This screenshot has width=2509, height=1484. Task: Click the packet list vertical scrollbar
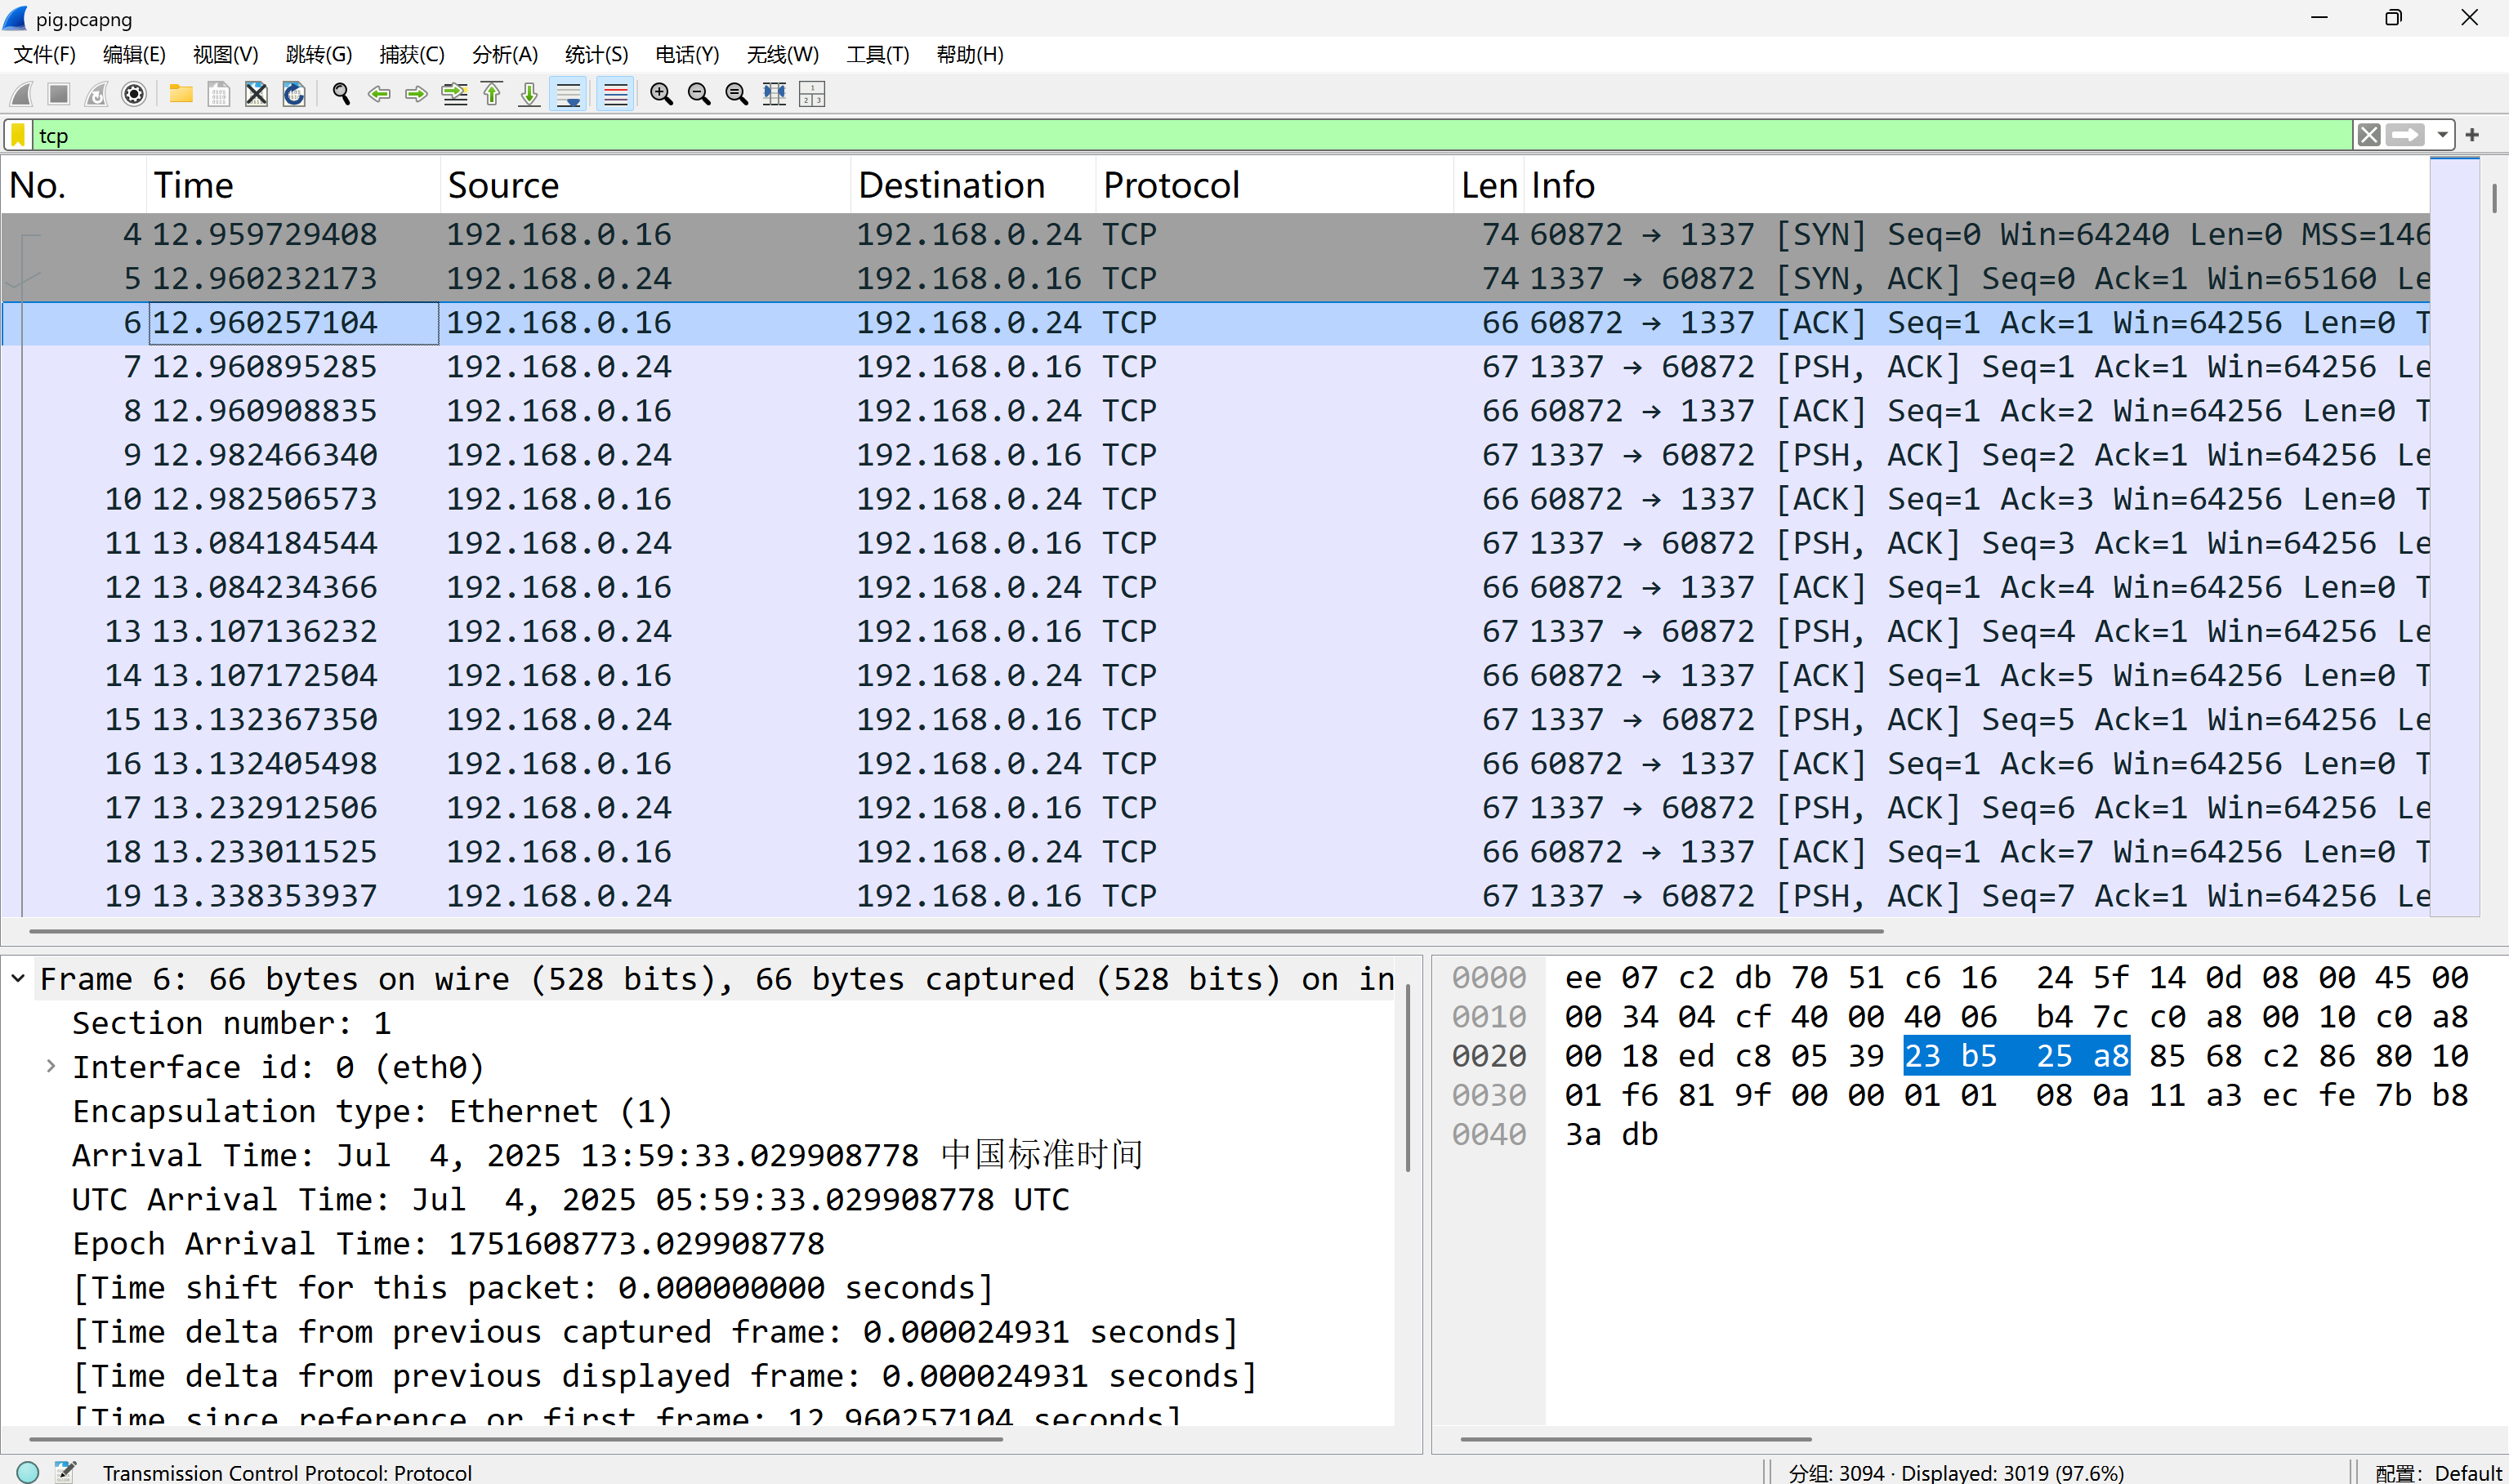click(2494, 198)
